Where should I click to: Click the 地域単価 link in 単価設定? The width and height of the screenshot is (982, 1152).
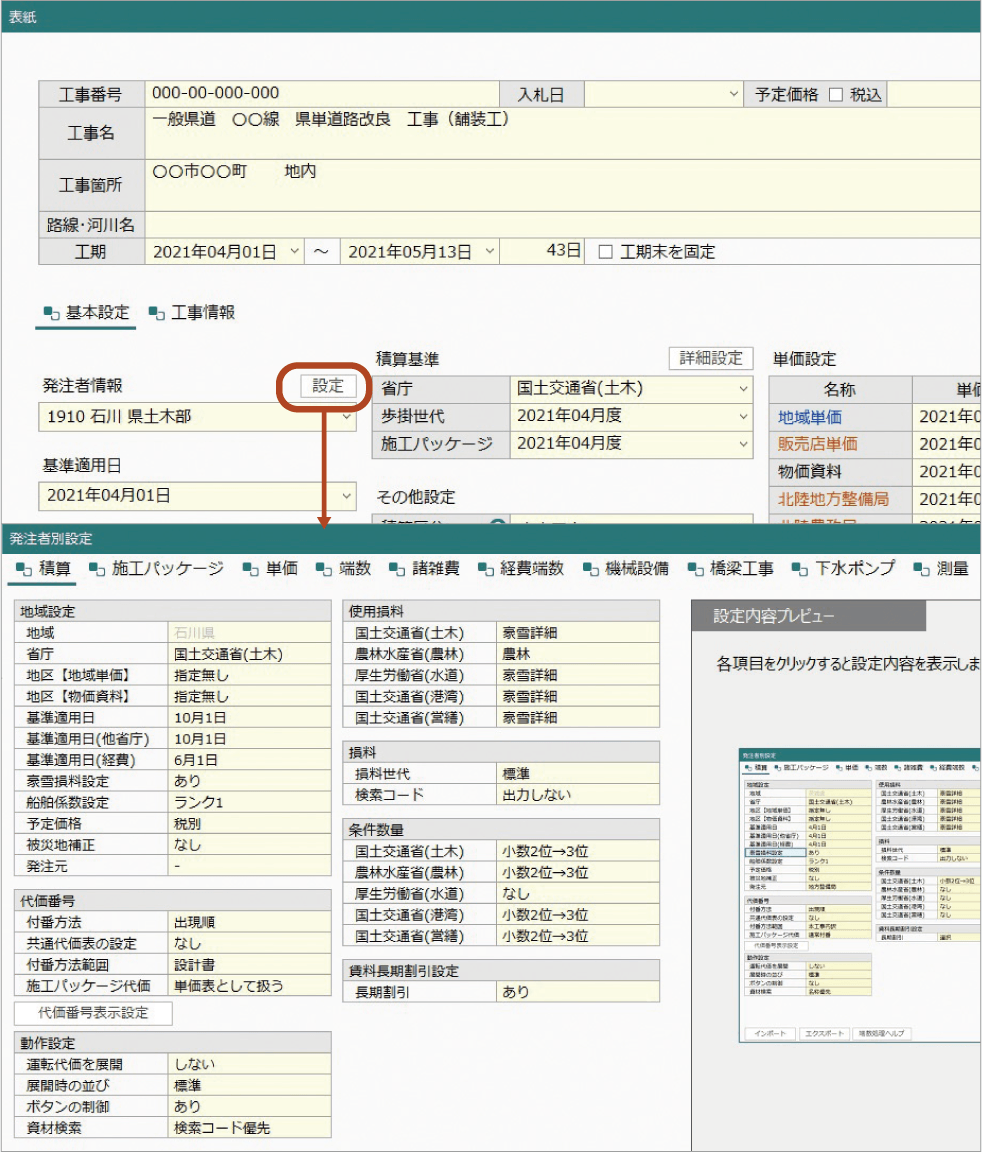[x=810, y=417]
